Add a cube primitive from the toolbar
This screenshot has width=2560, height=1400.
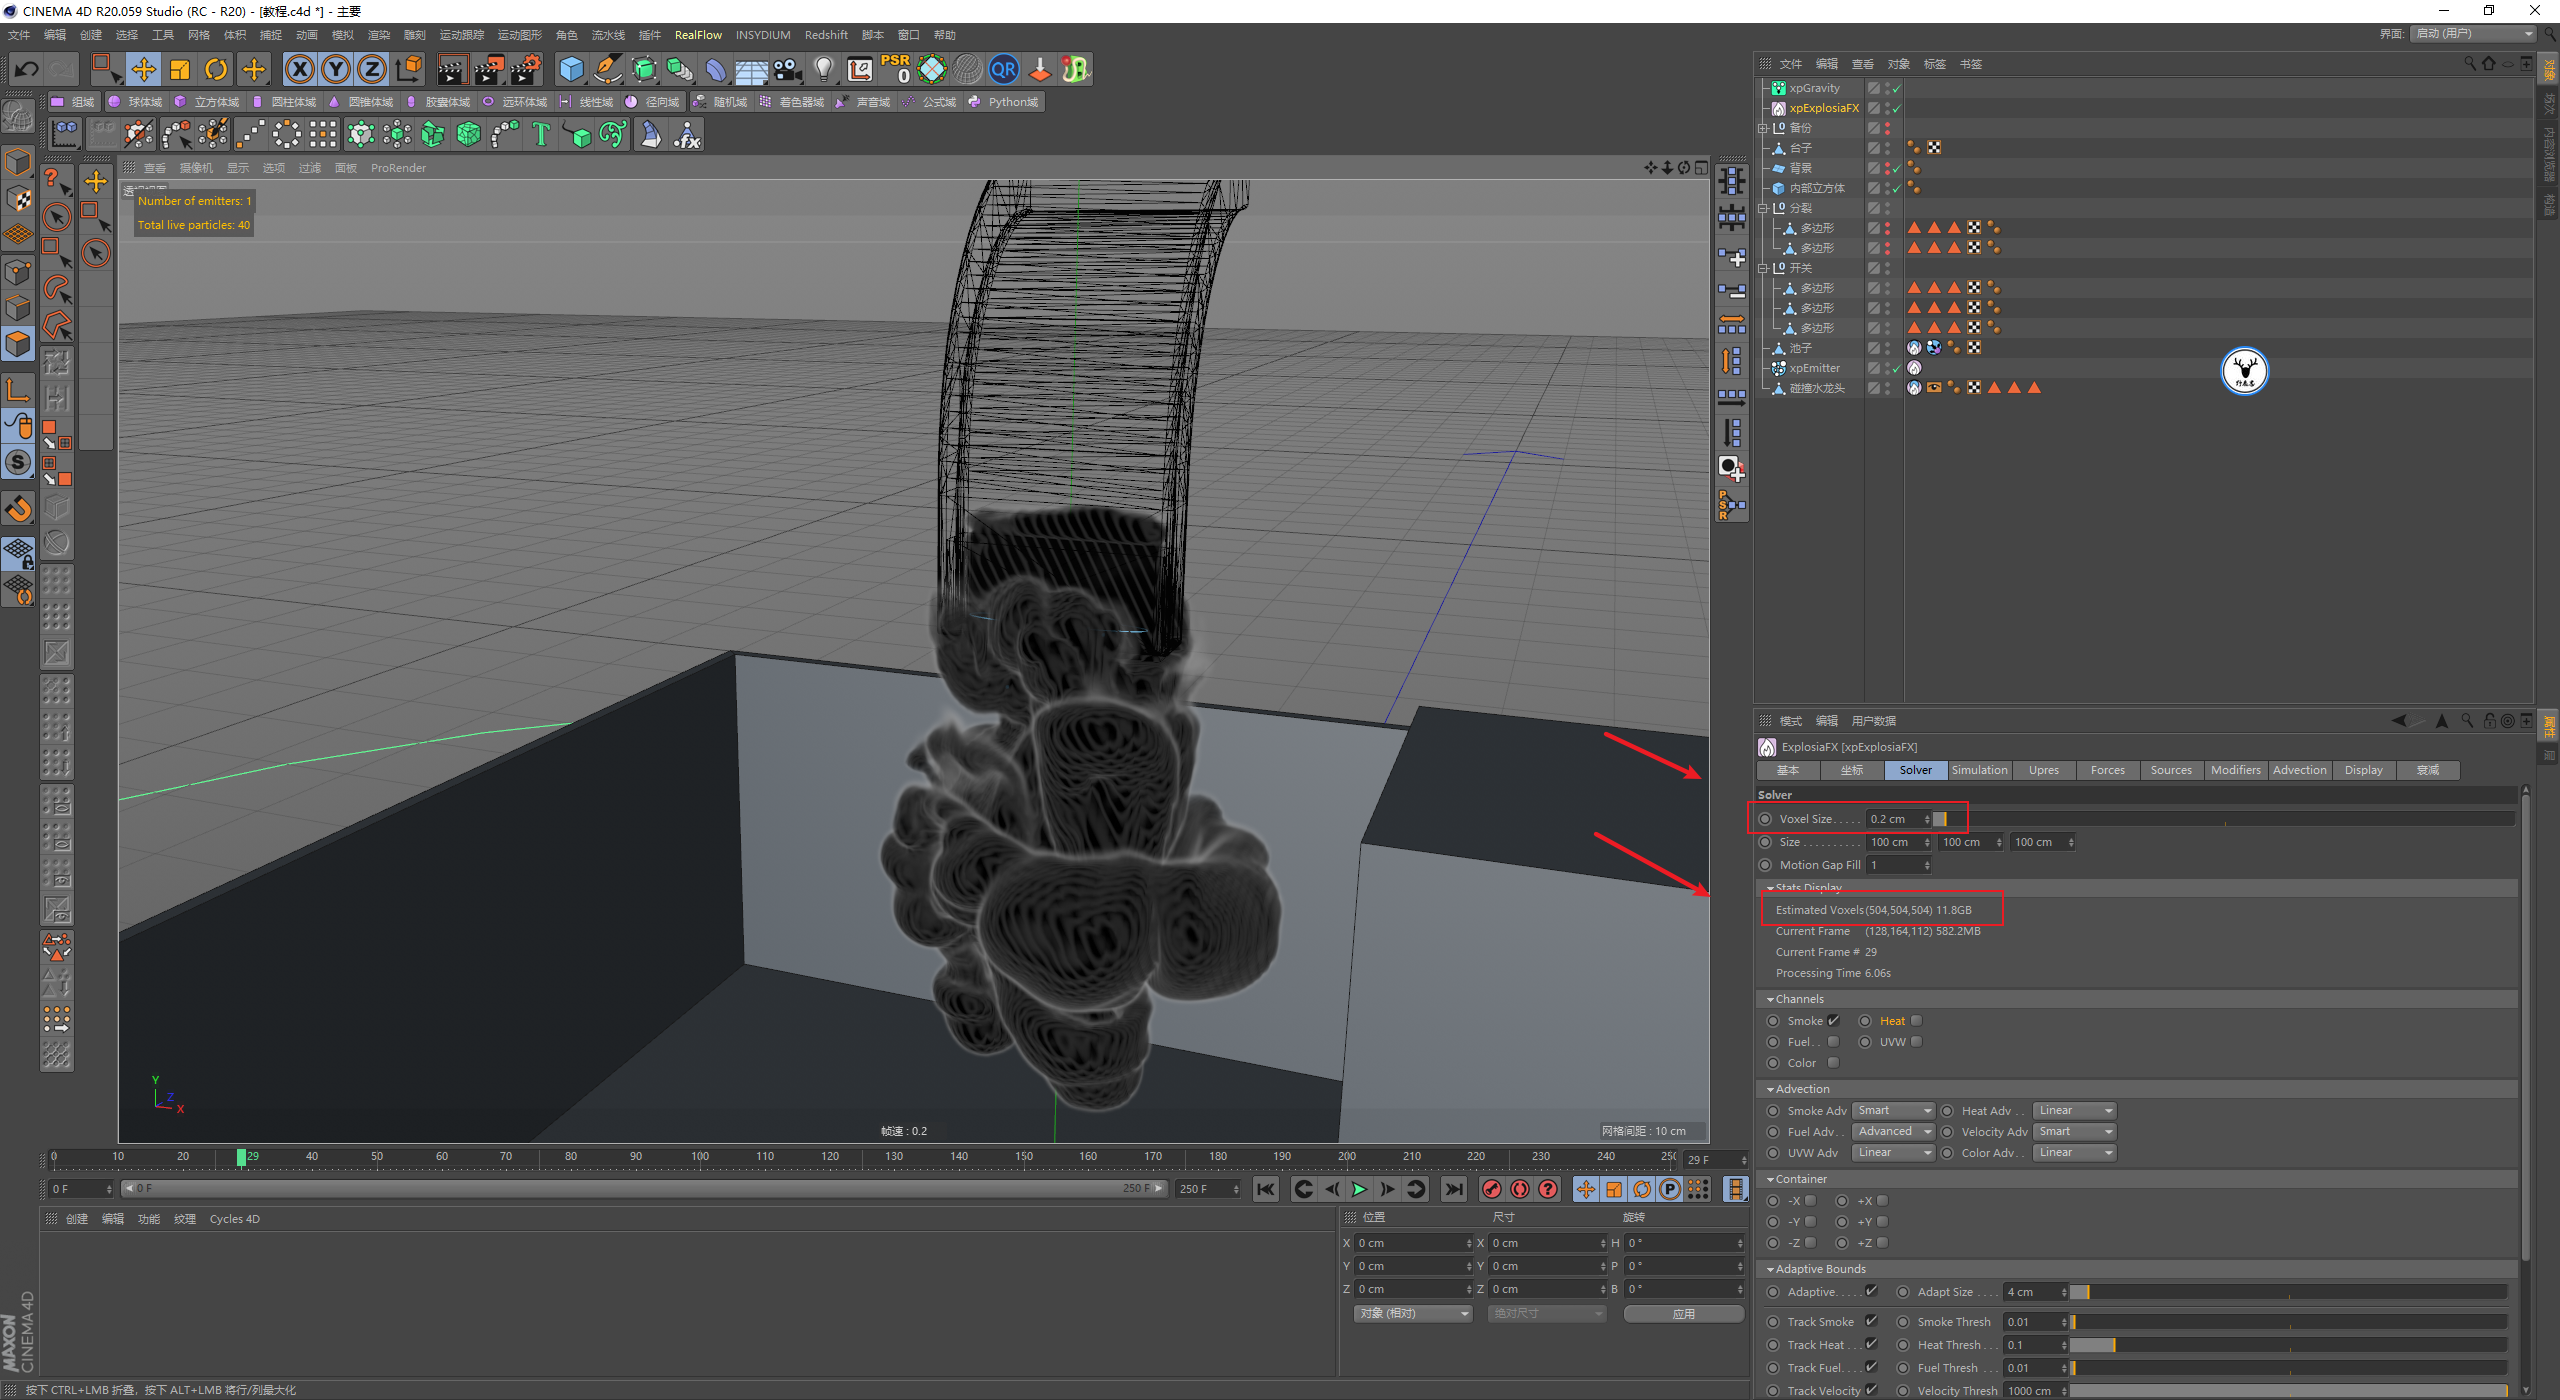[x=571, y=69]
